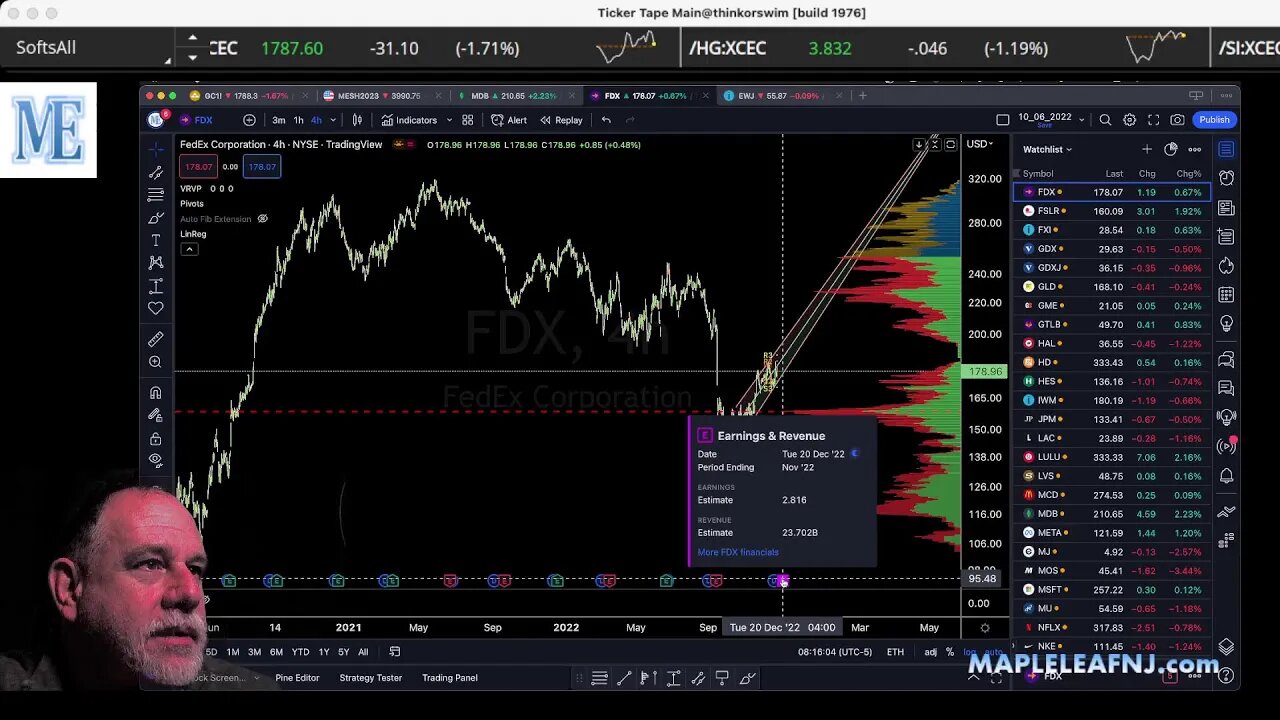Collapse the indicator legend chevron

(189, 248)
